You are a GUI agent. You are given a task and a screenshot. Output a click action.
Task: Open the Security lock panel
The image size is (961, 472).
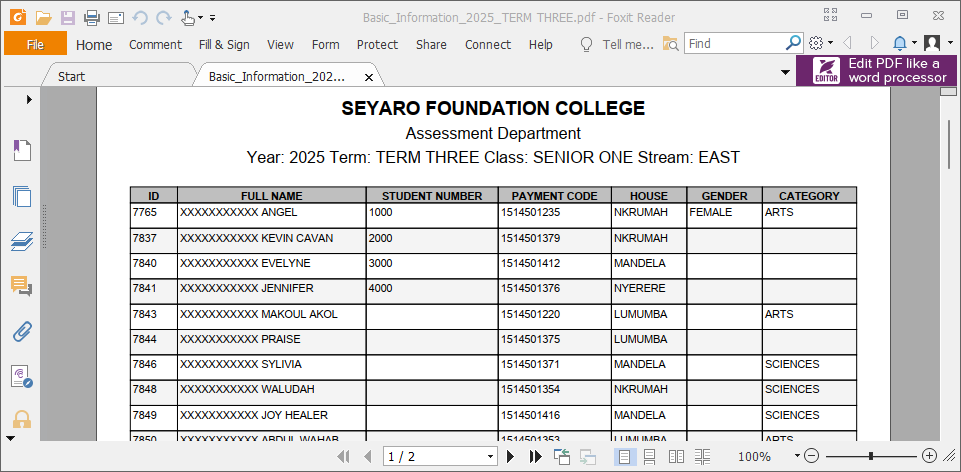(x=22, y=419)
